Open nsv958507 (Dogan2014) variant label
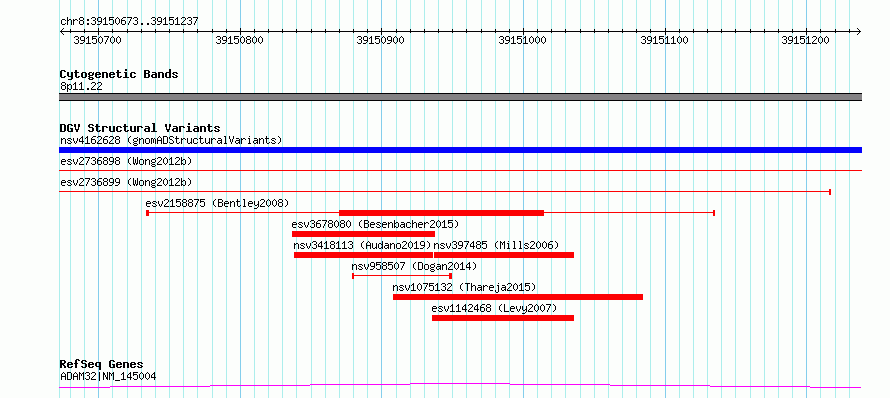The width and height of the screenshot is (890, 398). (414, 266)
